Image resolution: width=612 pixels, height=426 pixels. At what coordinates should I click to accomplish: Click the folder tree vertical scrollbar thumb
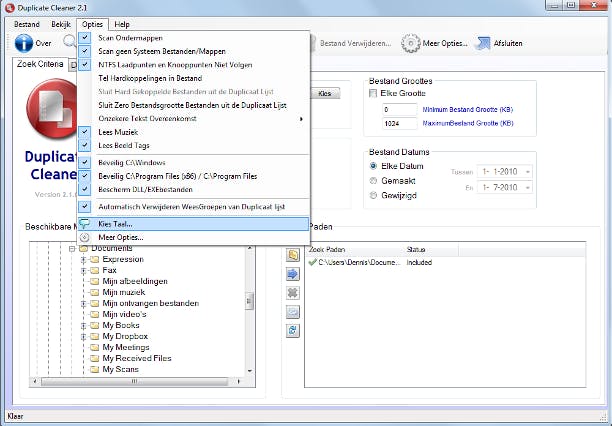[x=249, y=301]
